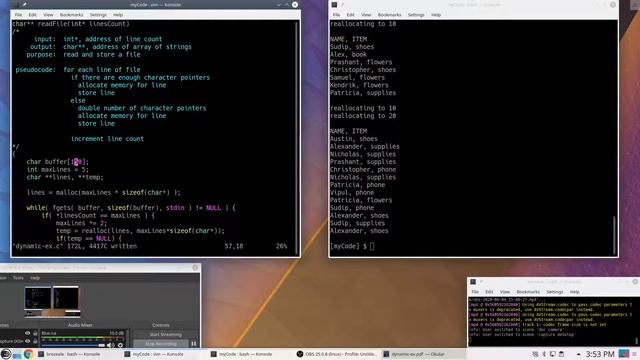Launch Google Chrome from the taskbar

pos(28,354)
